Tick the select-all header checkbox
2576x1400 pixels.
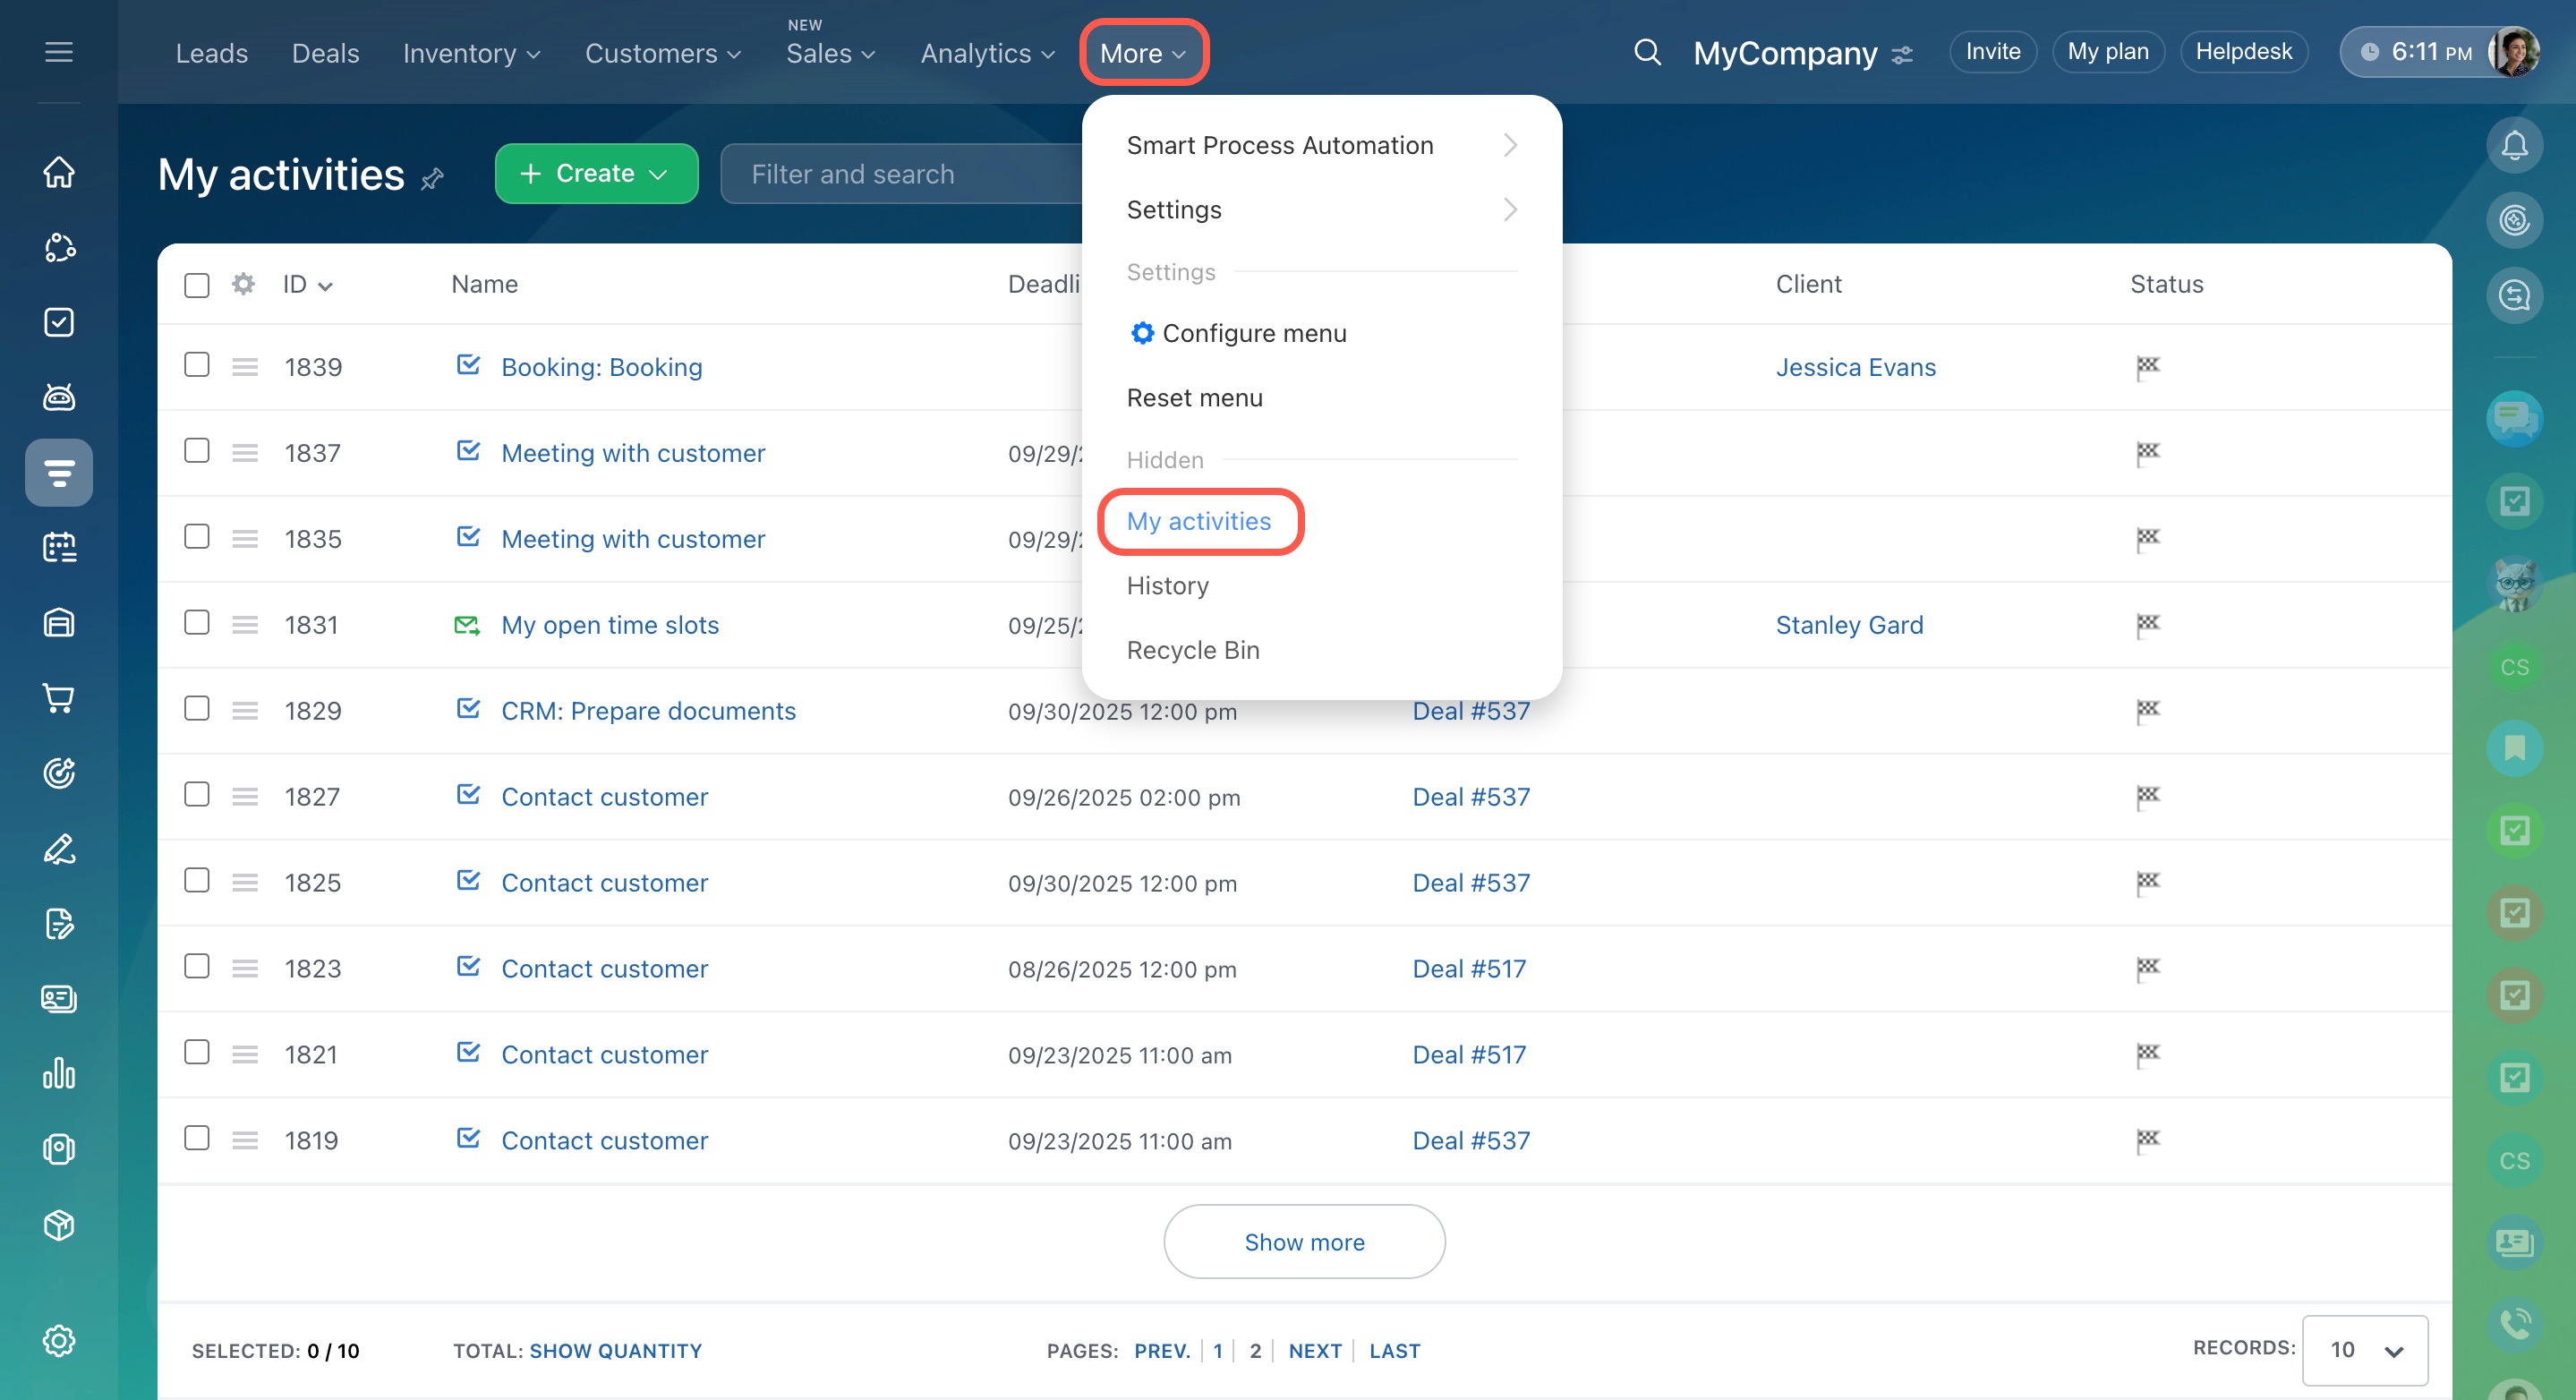pyautogui.click(x=197, y=285)
